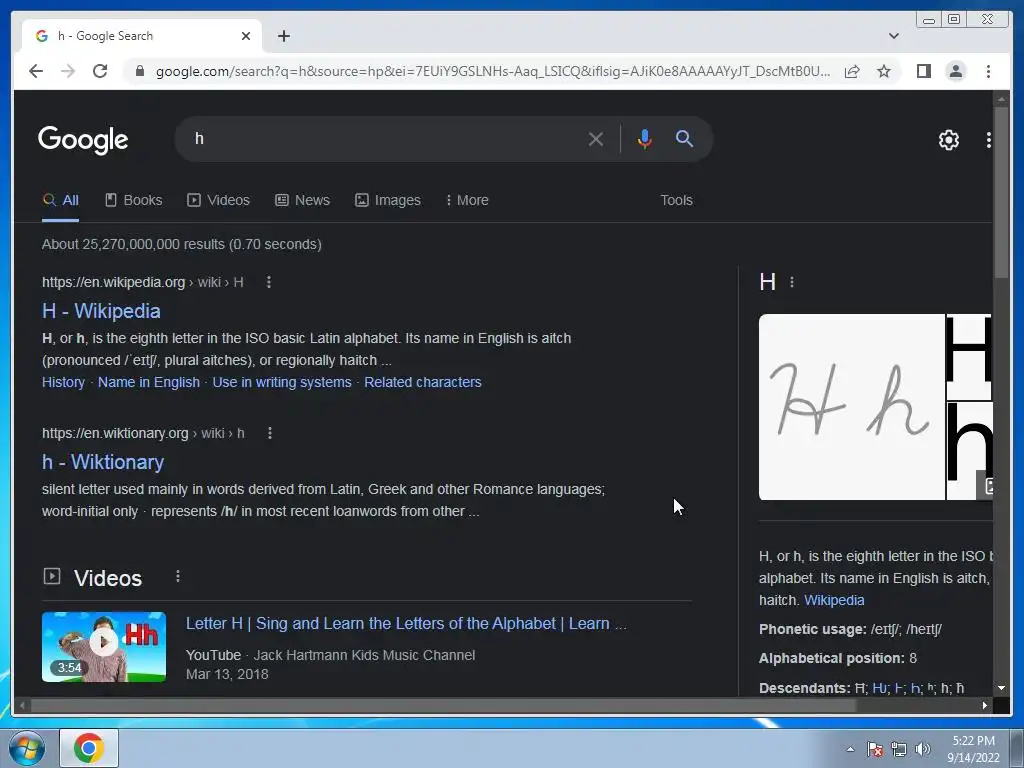
Task: Click the Videos section heading
Action: [x=107, y=578]
